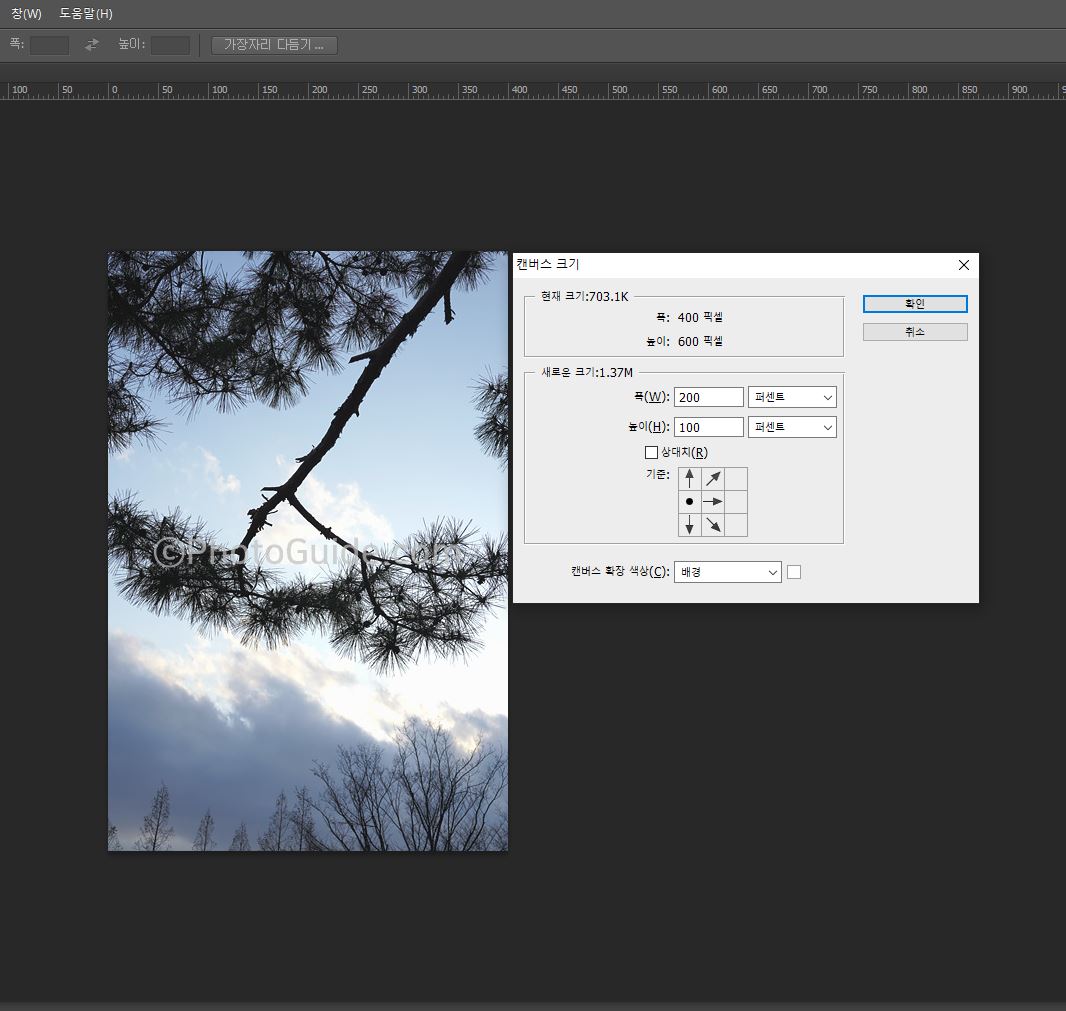Click the 600 픽셀 height value
The width and height of the screenshot is (1066, 1011).
700,341
